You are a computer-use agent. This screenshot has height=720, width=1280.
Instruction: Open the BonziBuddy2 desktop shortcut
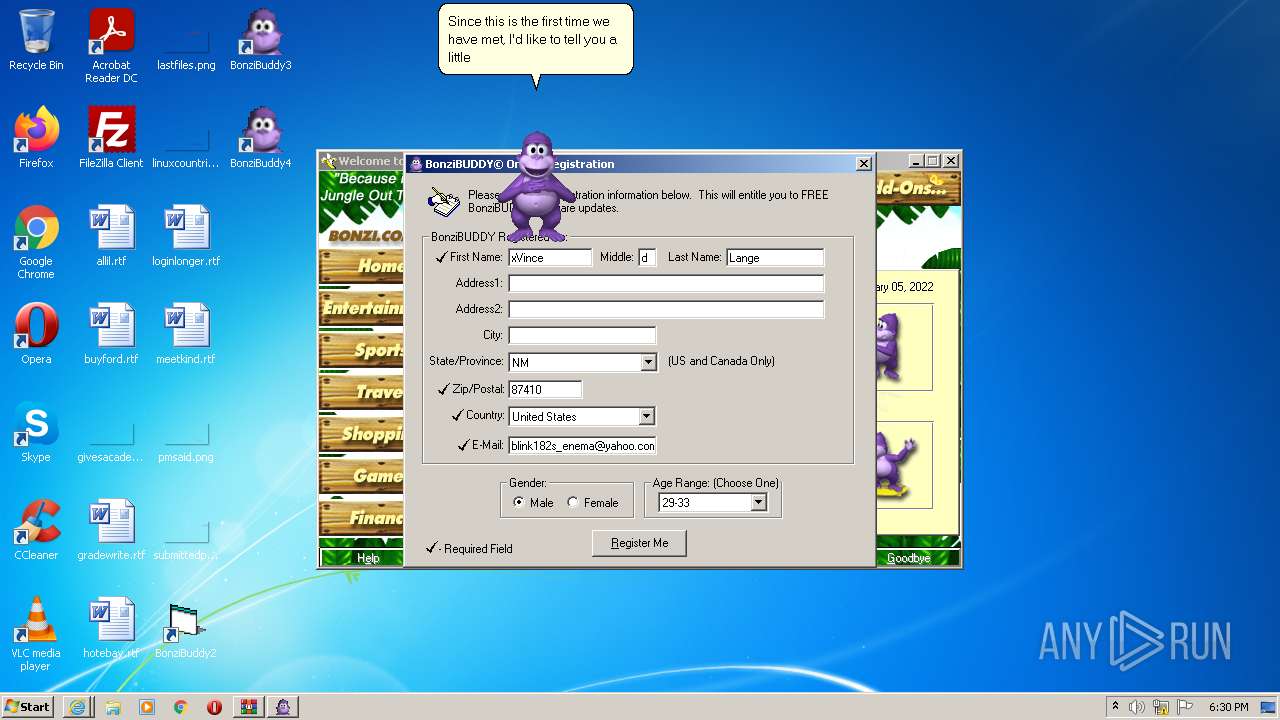click(x=186, y=628)
